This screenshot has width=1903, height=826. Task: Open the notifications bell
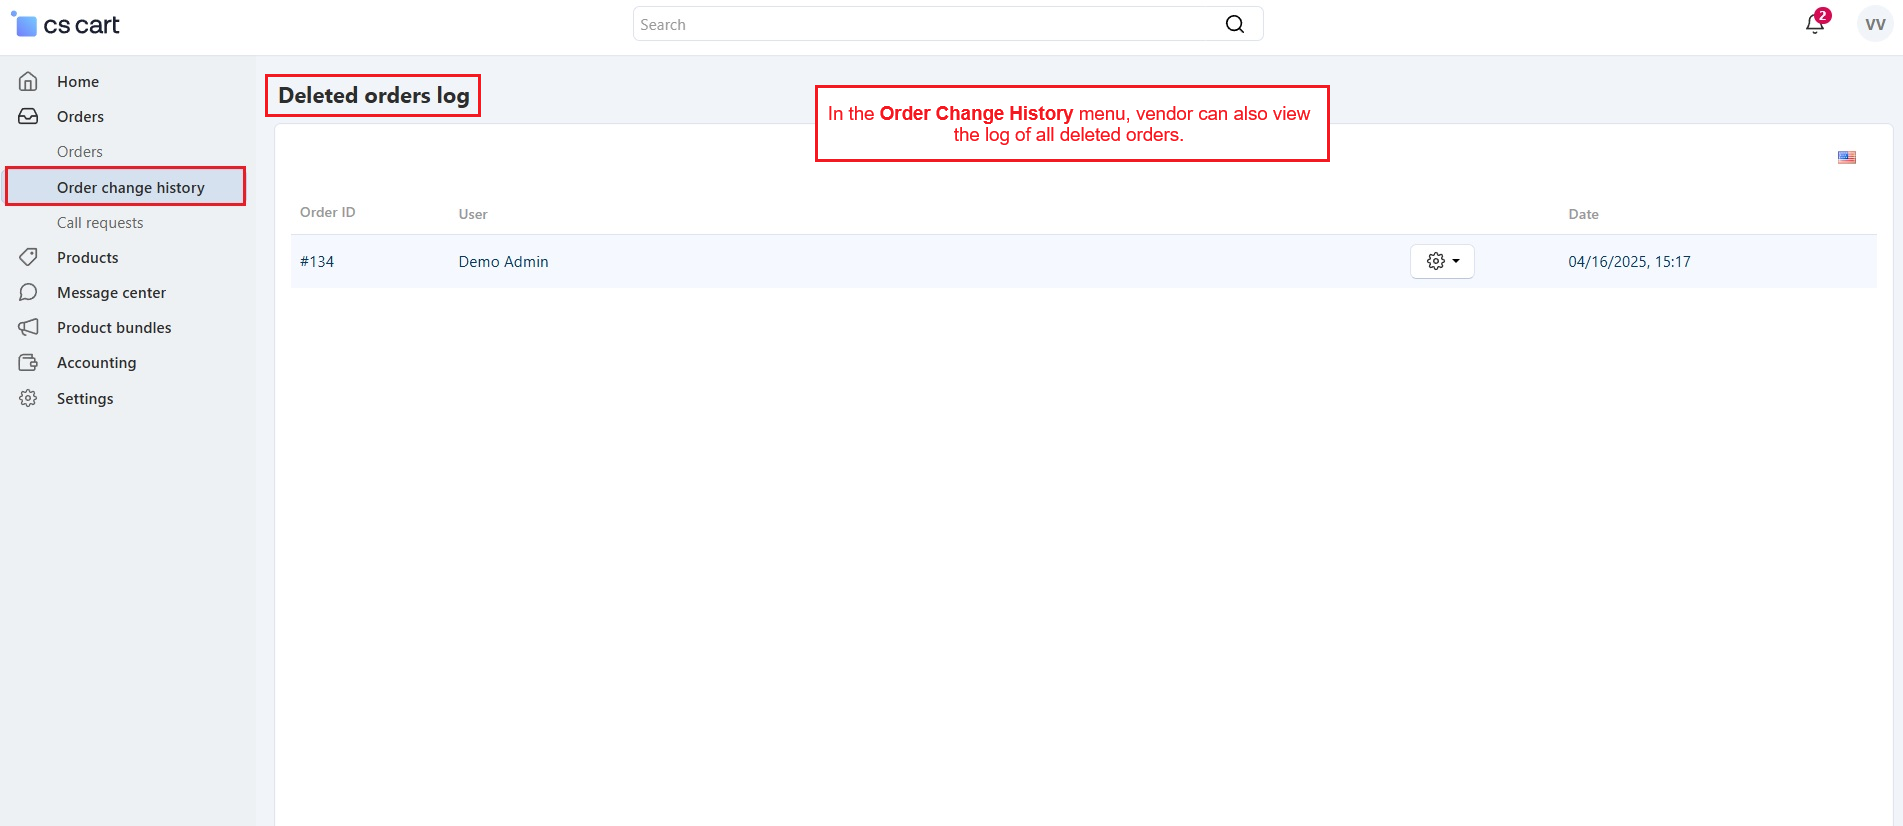coord(1814,24)
